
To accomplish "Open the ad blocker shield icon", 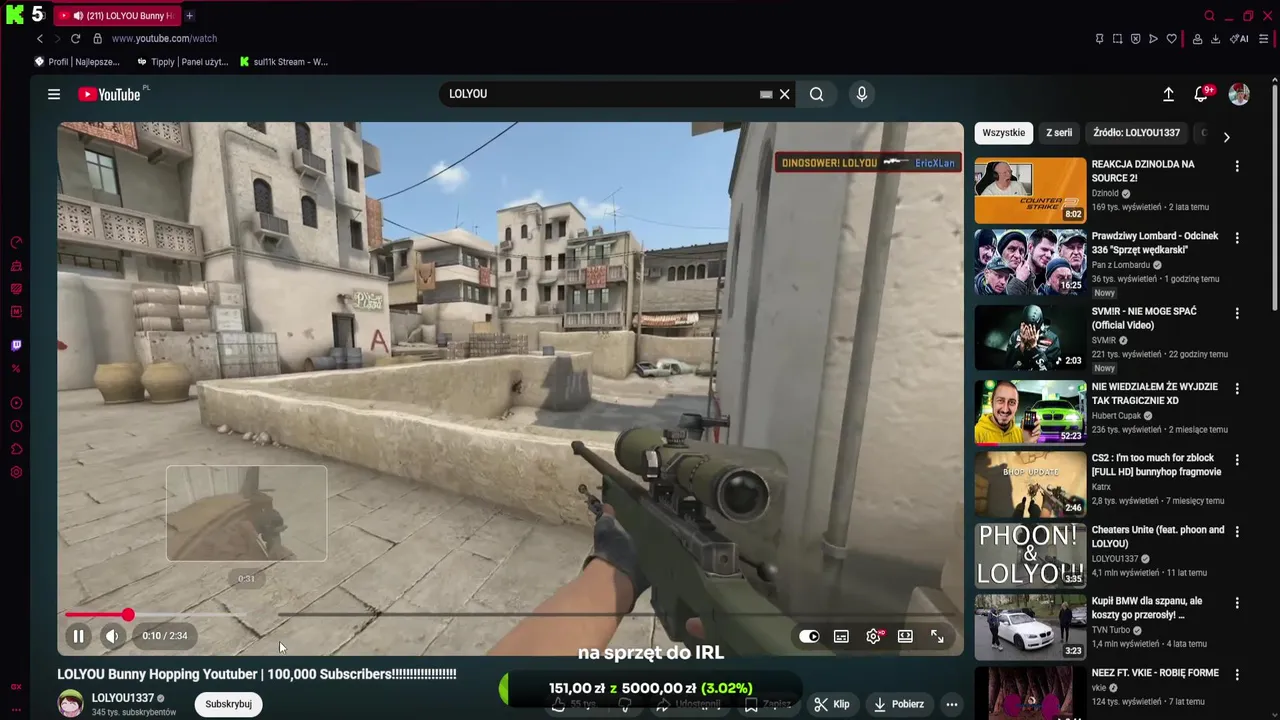I will [1135, 39].
